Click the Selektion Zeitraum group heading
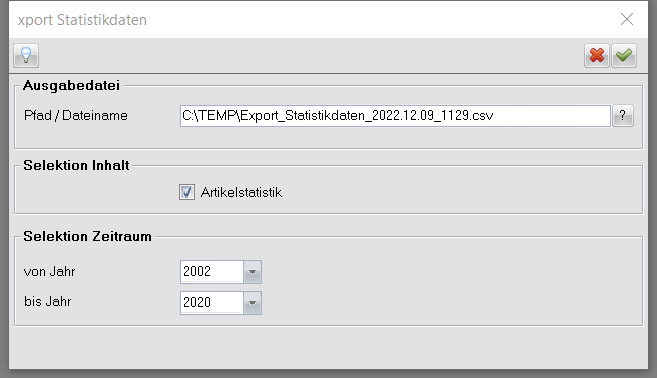 click(87, 236)
